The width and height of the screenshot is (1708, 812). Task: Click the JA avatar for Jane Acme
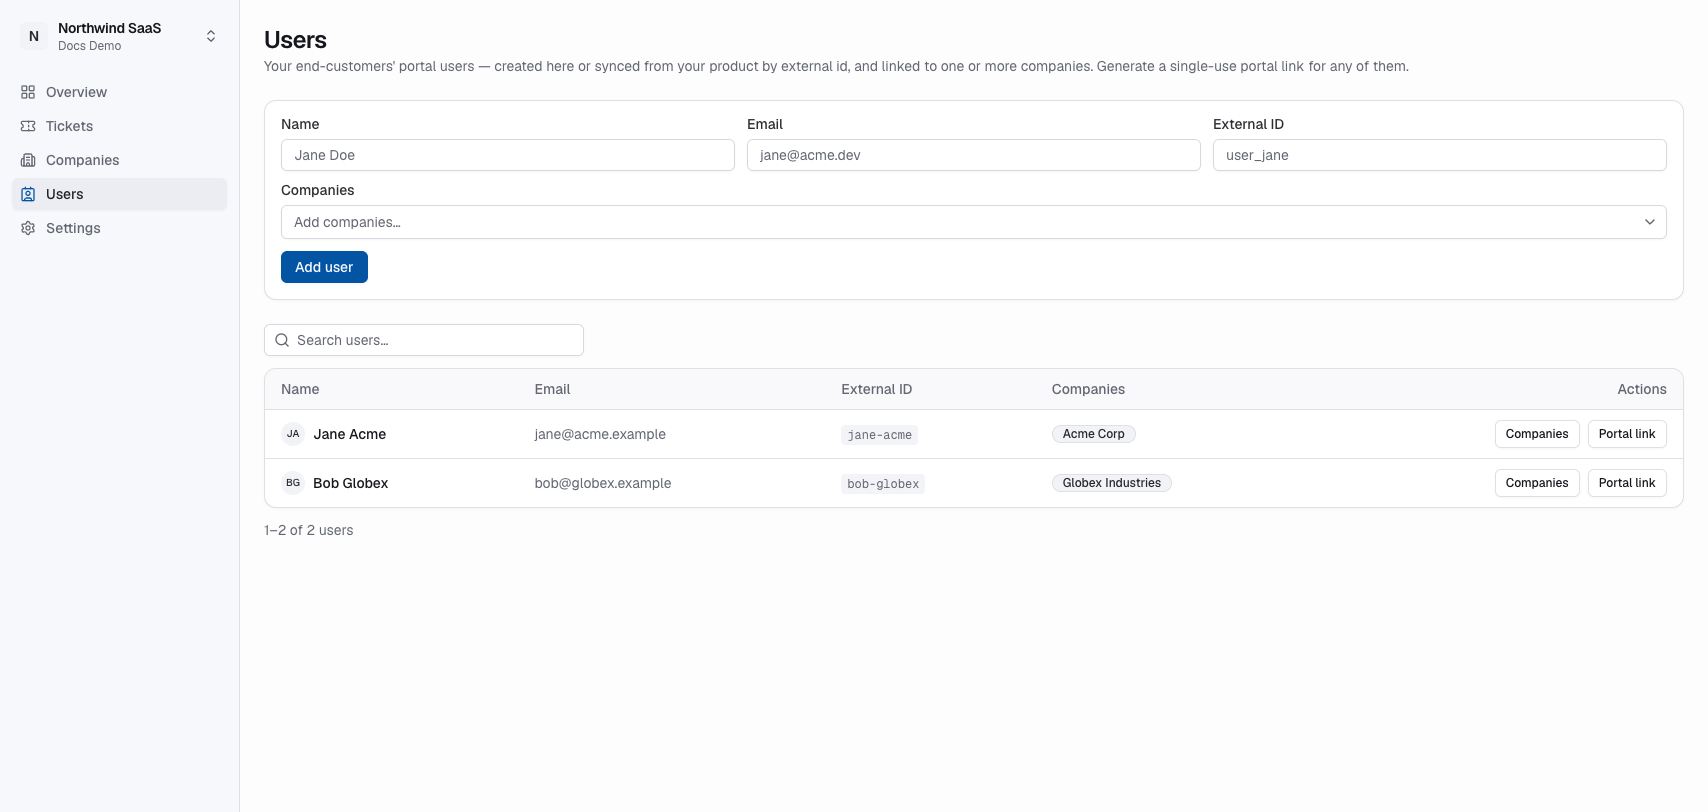tap(293, 434)
